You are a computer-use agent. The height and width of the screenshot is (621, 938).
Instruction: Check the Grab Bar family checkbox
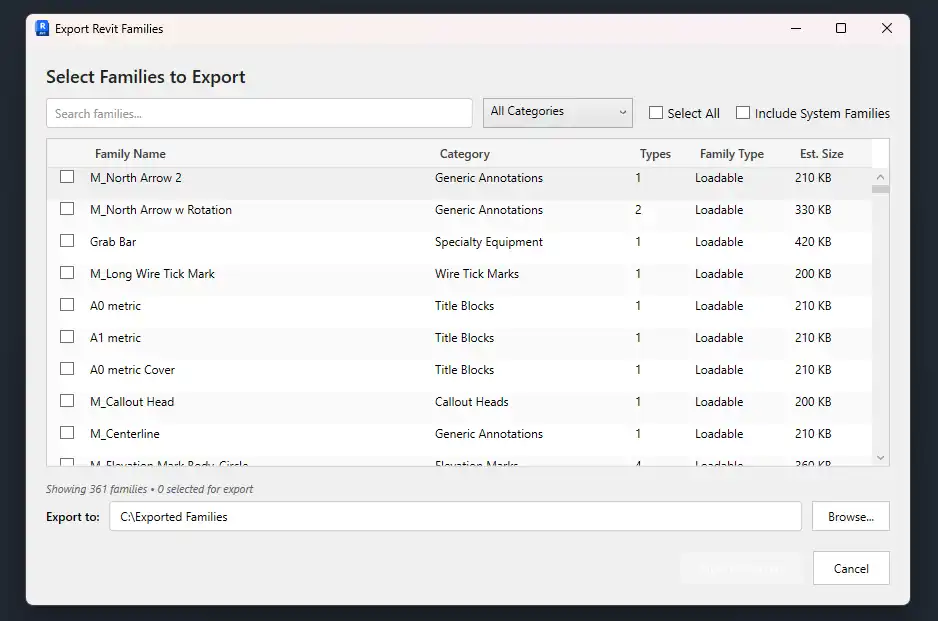click(x=67, y=241)
